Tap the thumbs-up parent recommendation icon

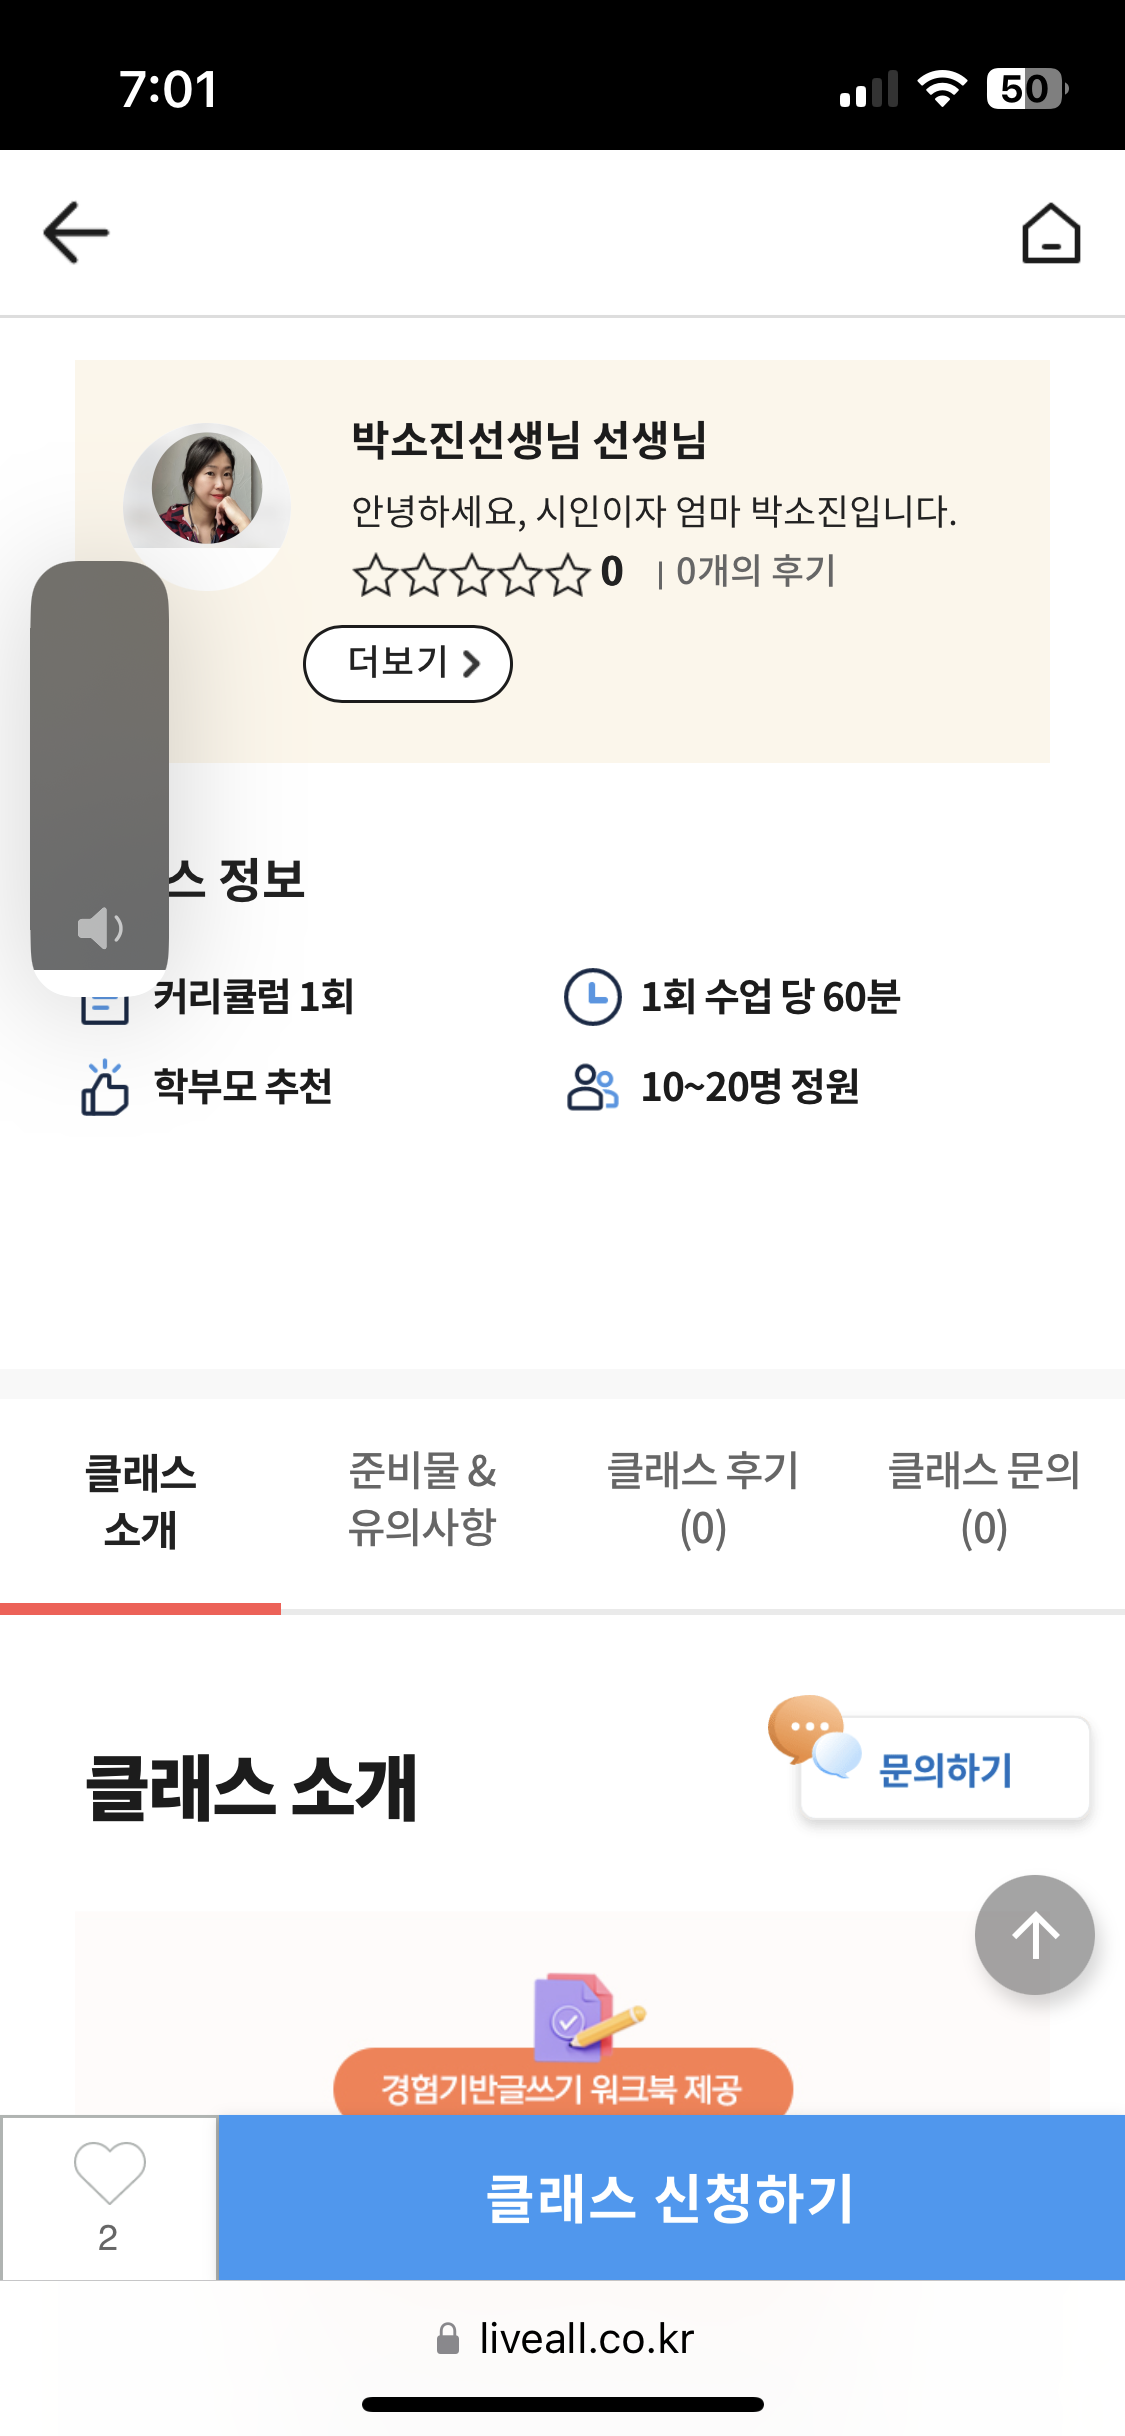coord(104,1088)
